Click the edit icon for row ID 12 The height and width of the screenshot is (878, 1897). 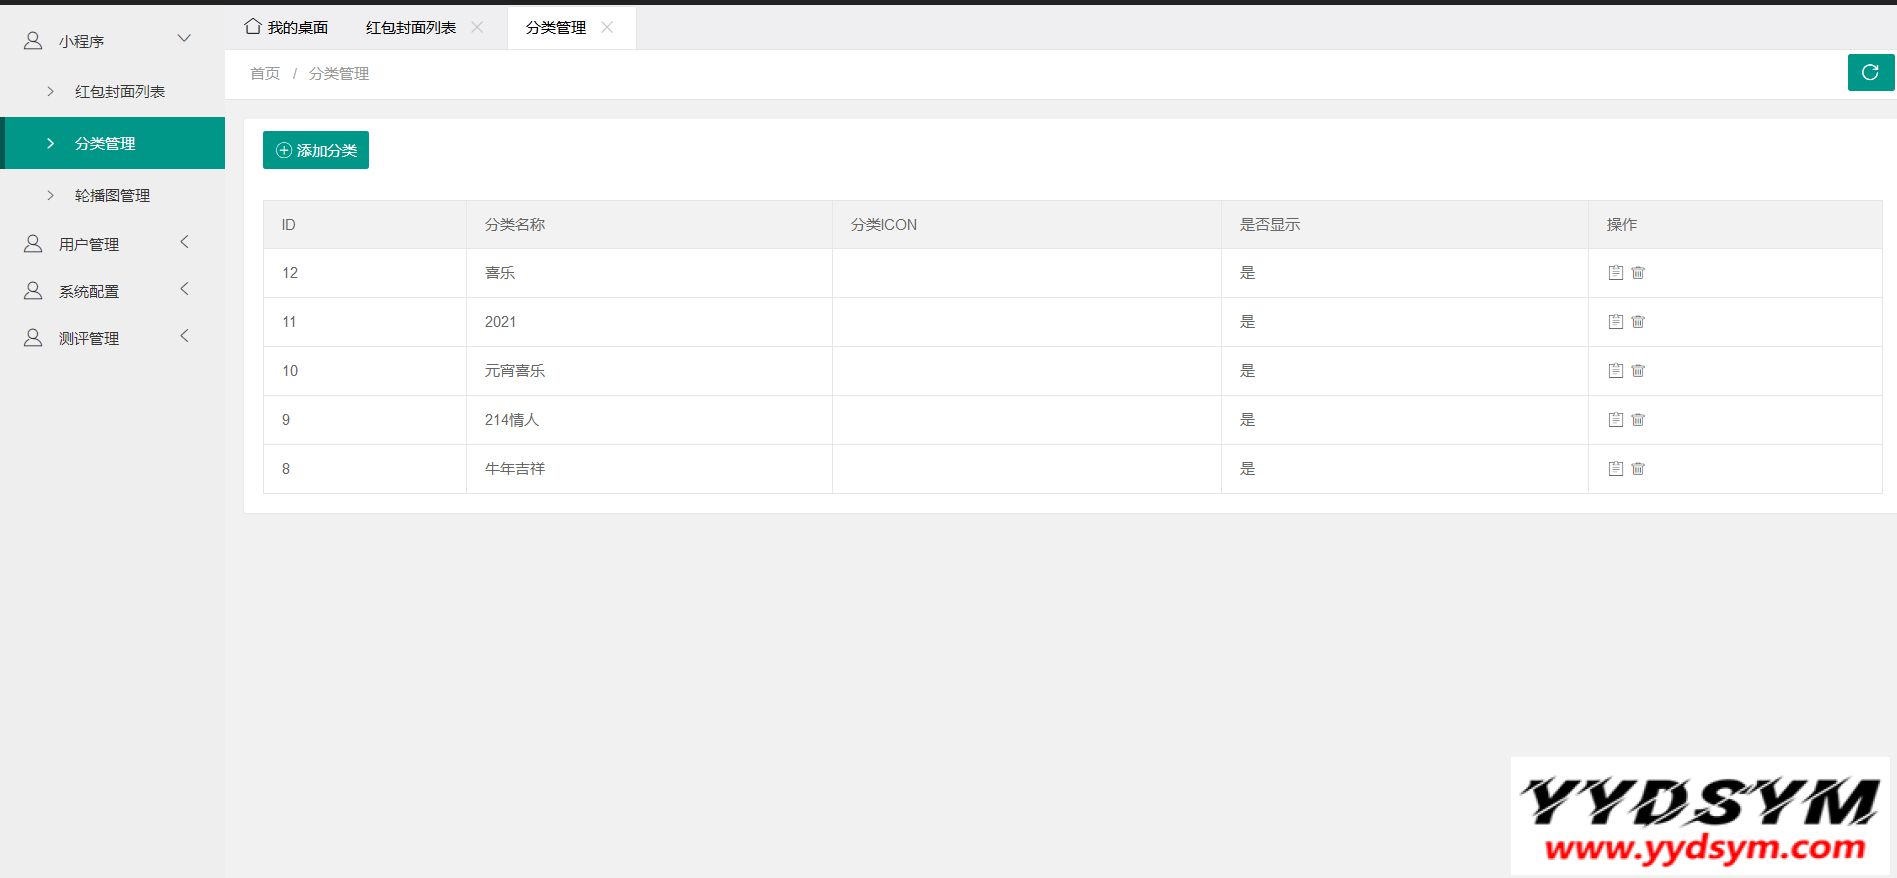tap(1615, 273)
